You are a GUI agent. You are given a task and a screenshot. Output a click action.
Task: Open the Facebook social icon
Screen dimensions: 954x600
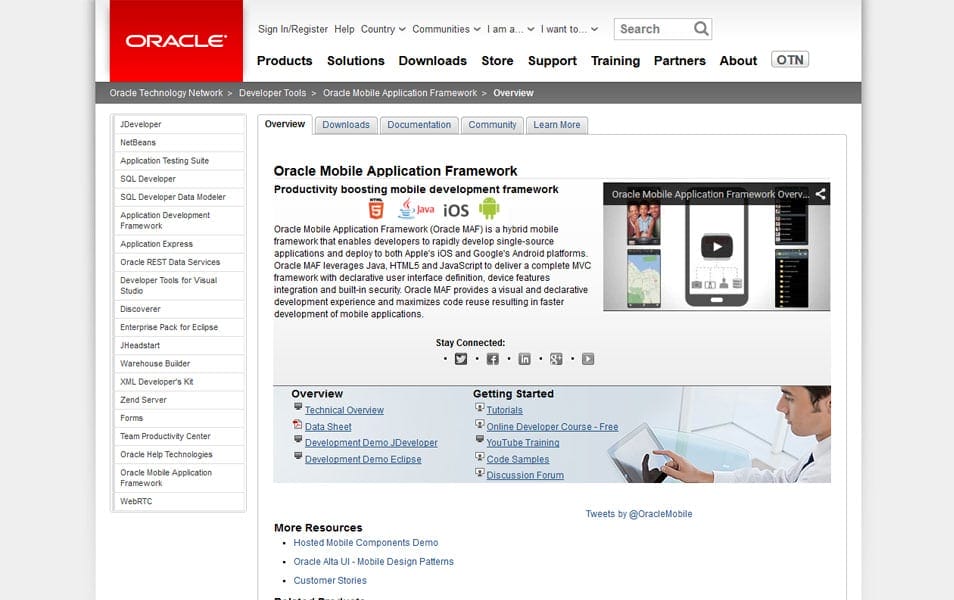coord(493,359)
